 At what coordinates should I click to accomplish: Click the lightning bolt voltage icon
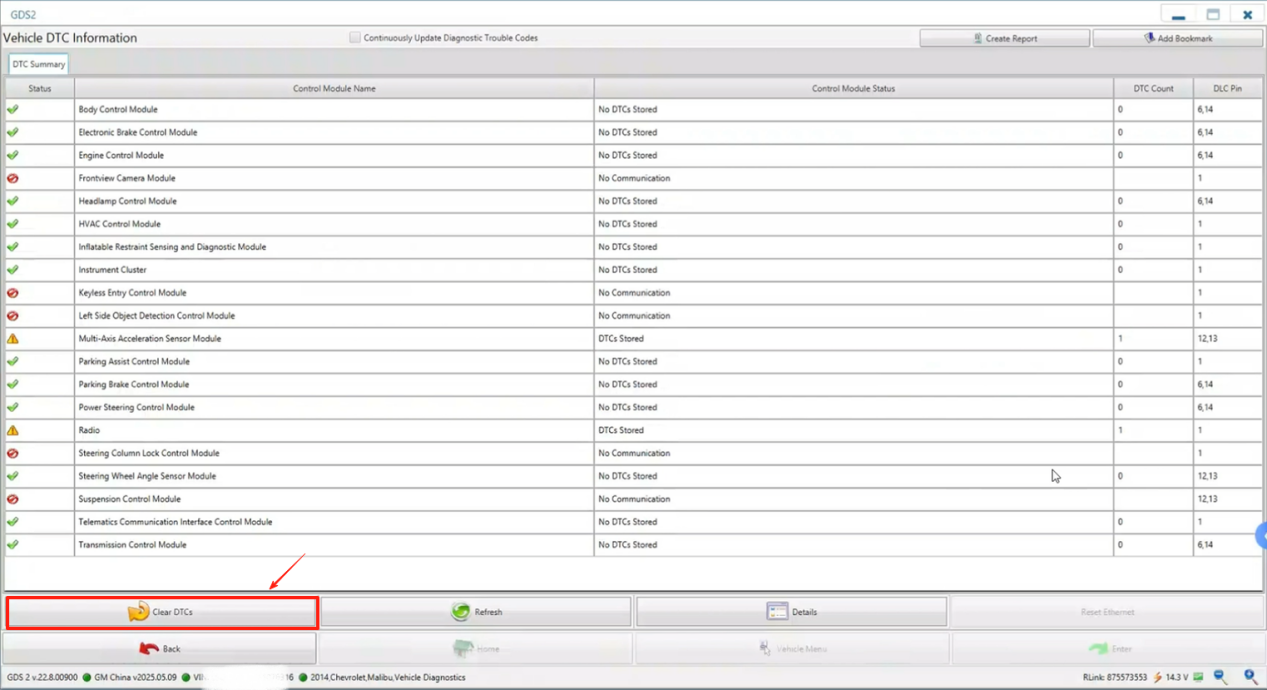pos(1157,677)
